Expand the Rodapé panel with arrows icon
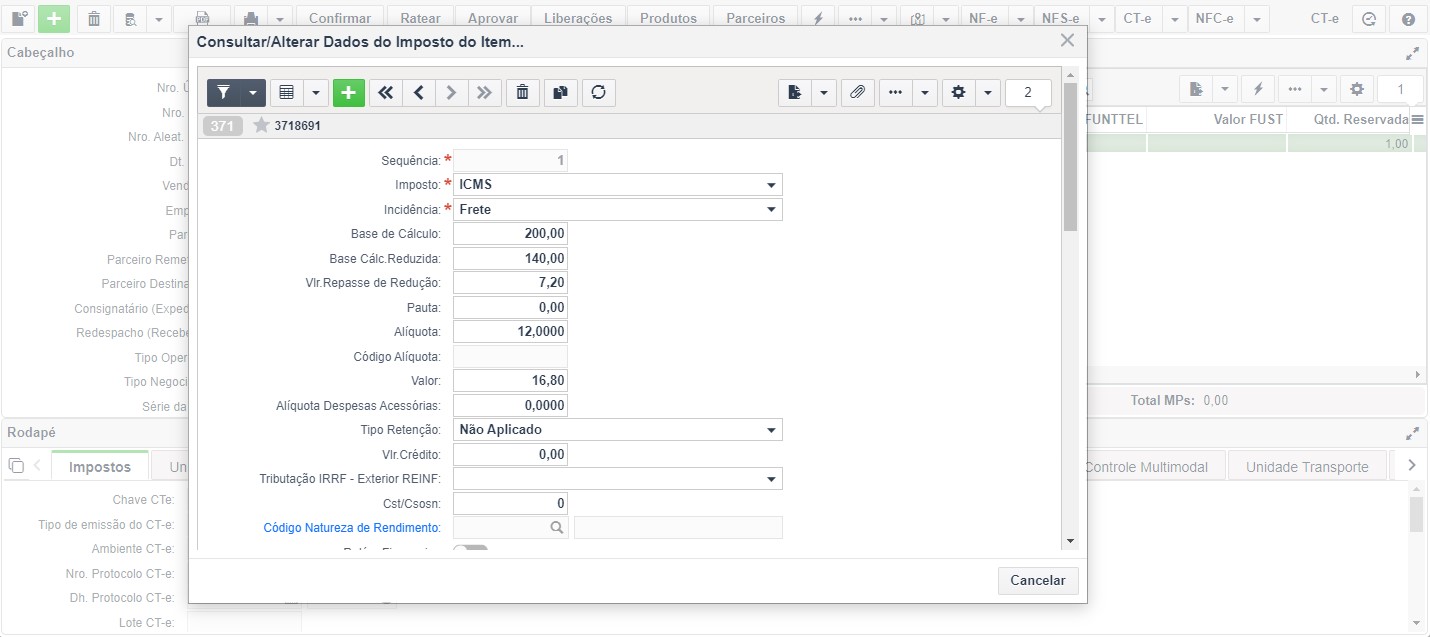1430x637 pixels. [1412, 433]
